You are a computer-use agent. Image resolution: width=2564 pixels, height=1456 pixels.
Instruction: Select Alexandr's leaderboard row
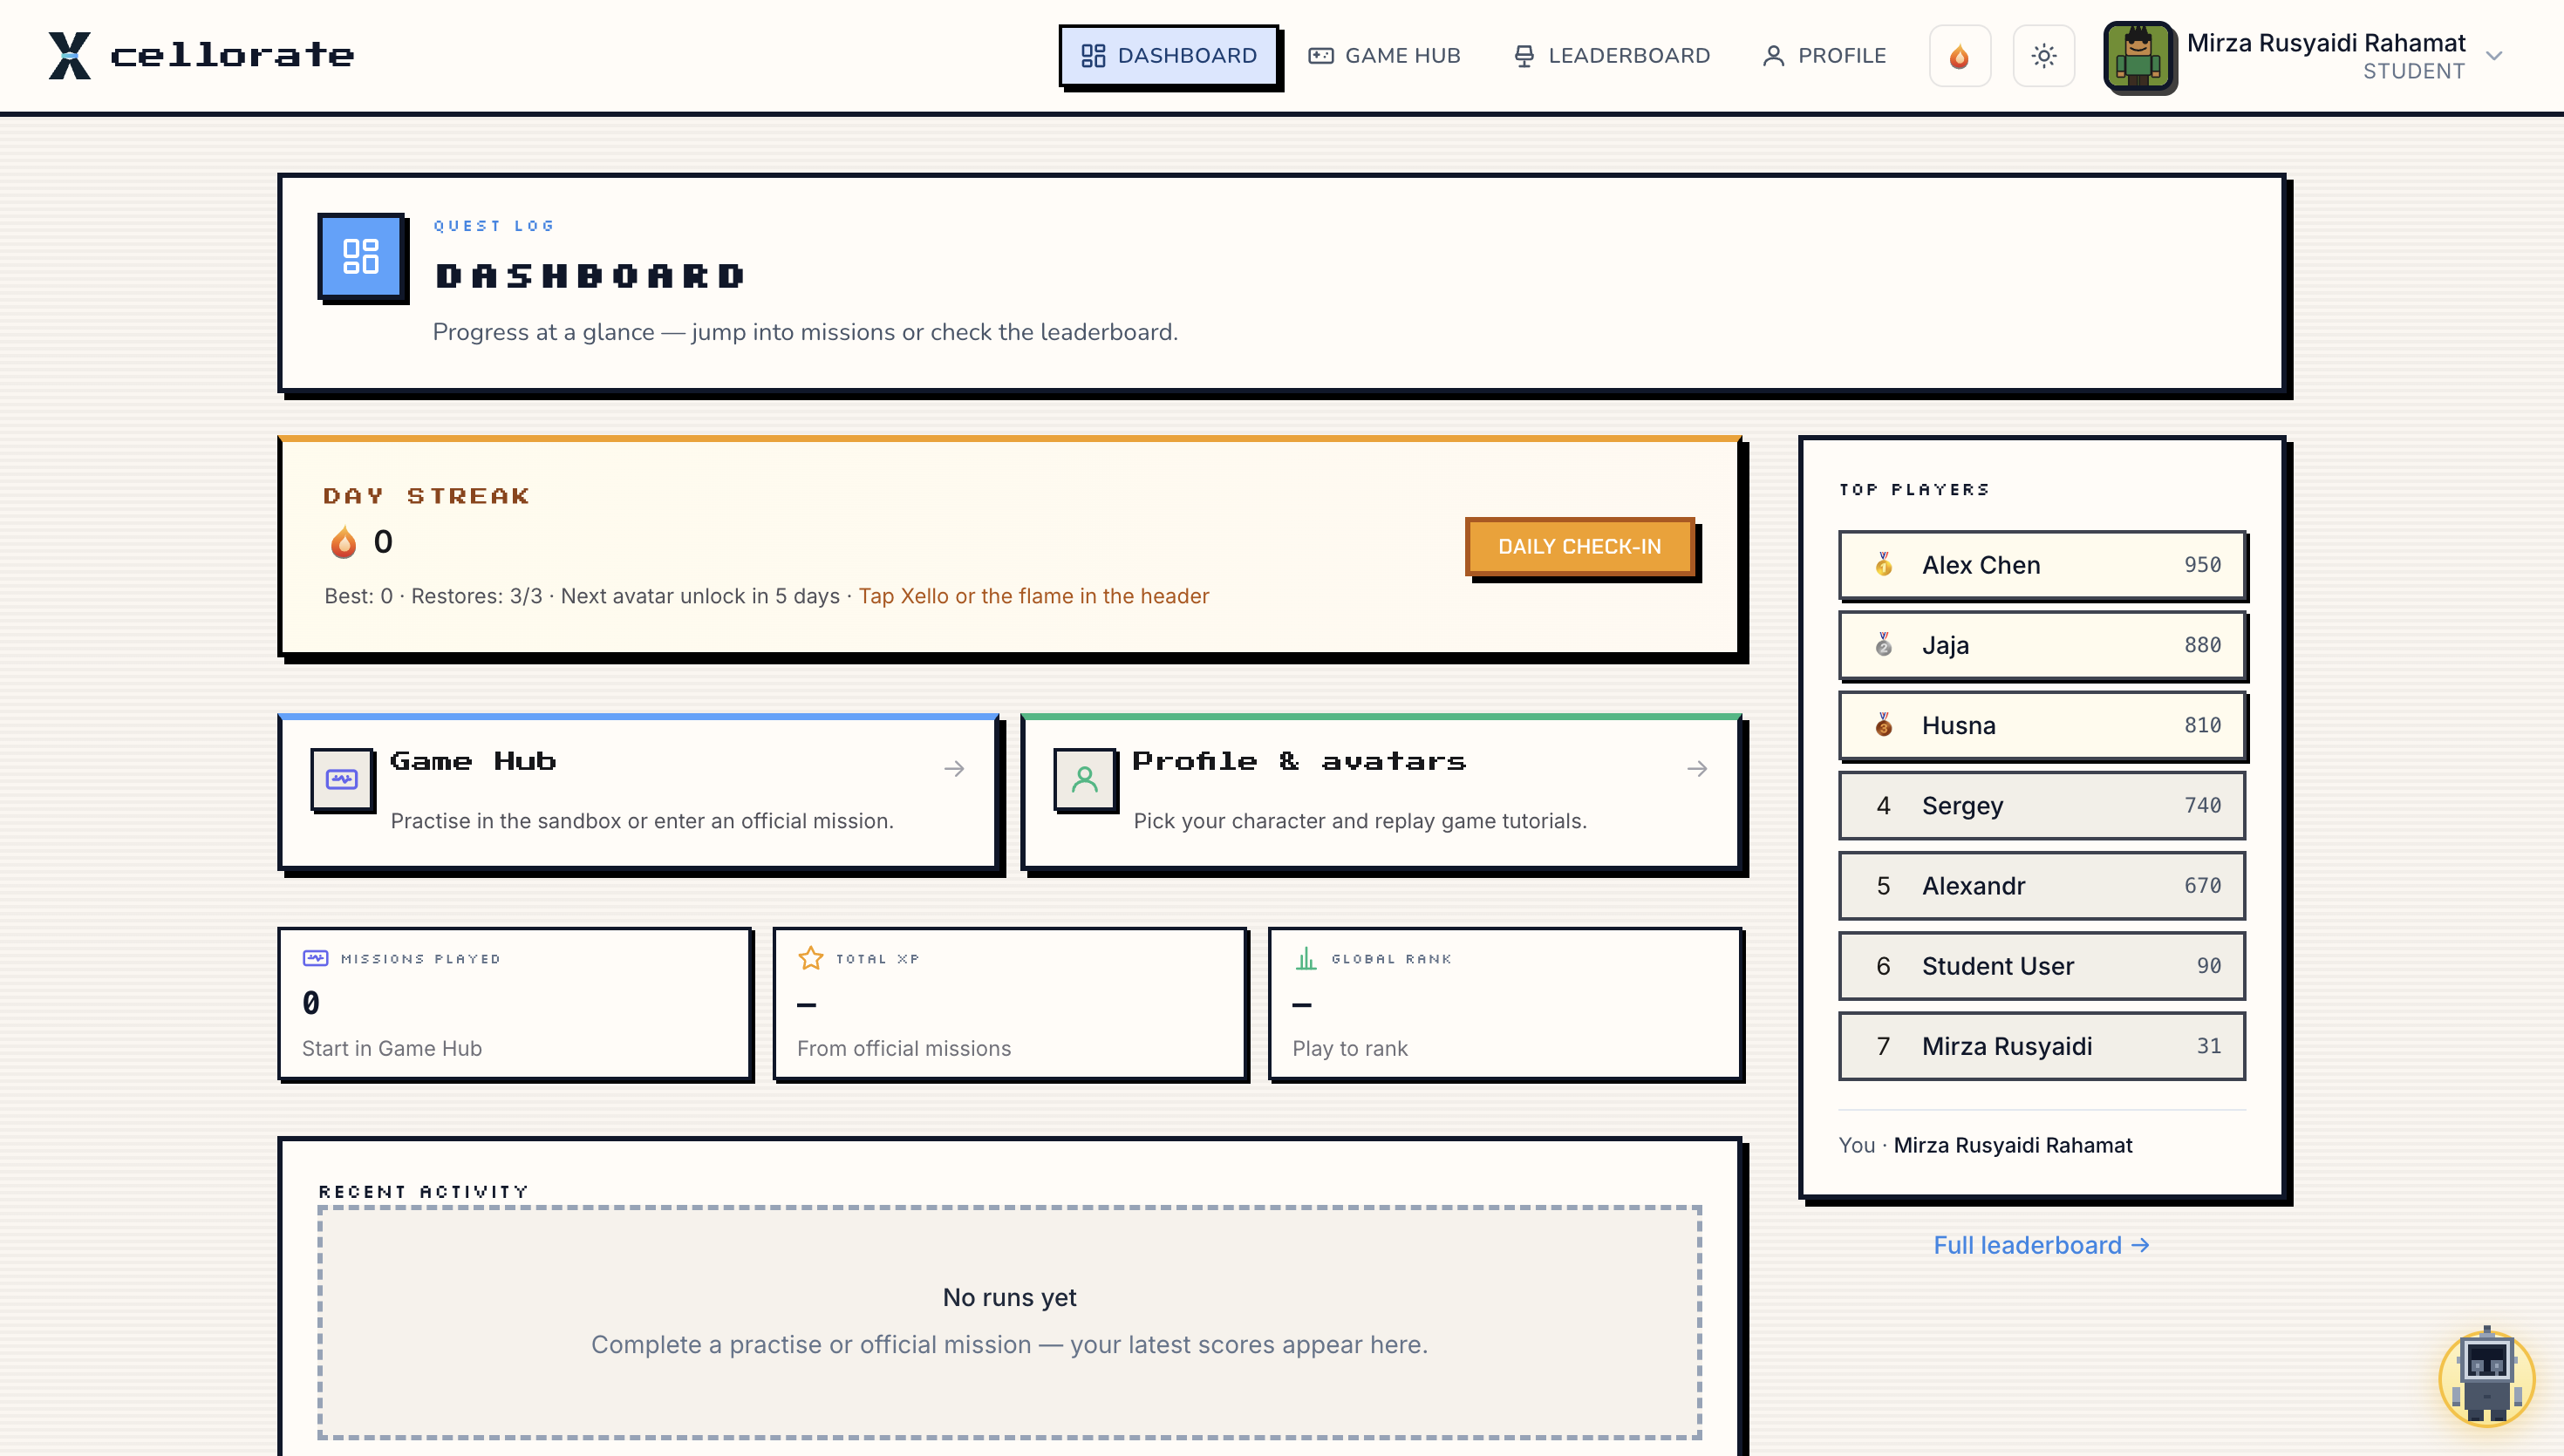click(x=2042, y=885)
